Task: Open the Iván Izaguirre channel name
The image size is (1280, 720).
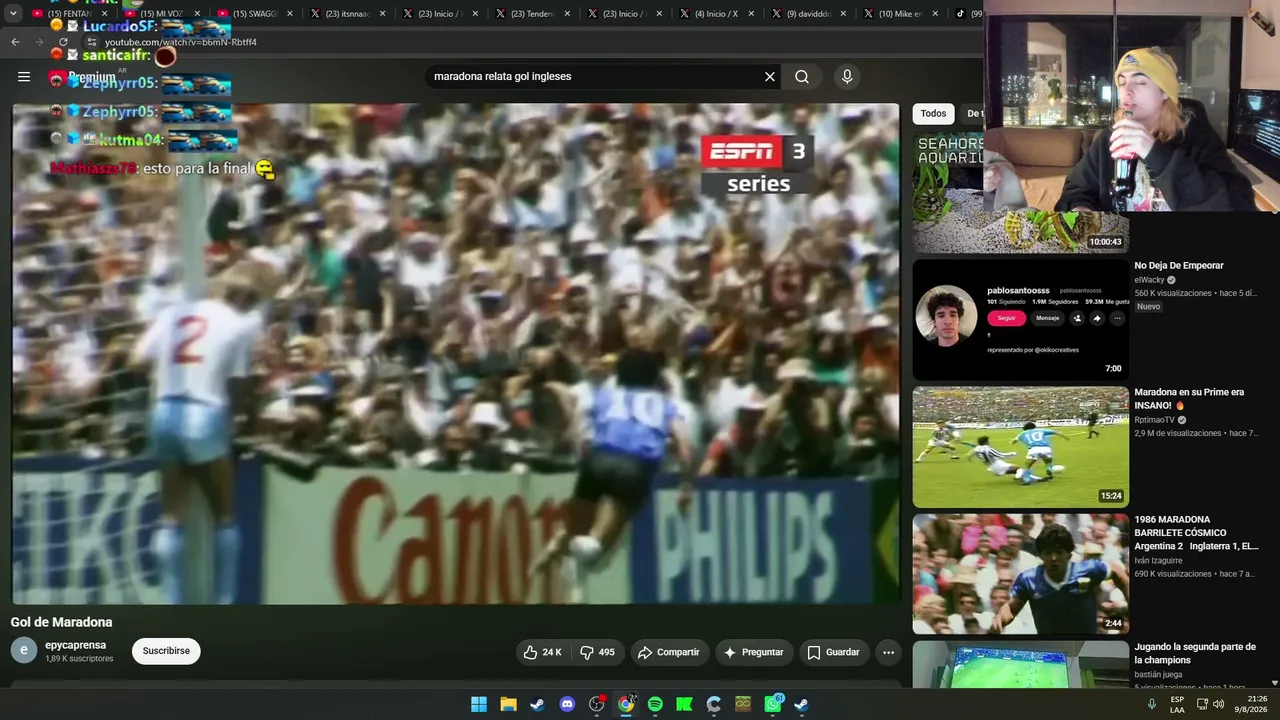Action: coord(1160,561)
